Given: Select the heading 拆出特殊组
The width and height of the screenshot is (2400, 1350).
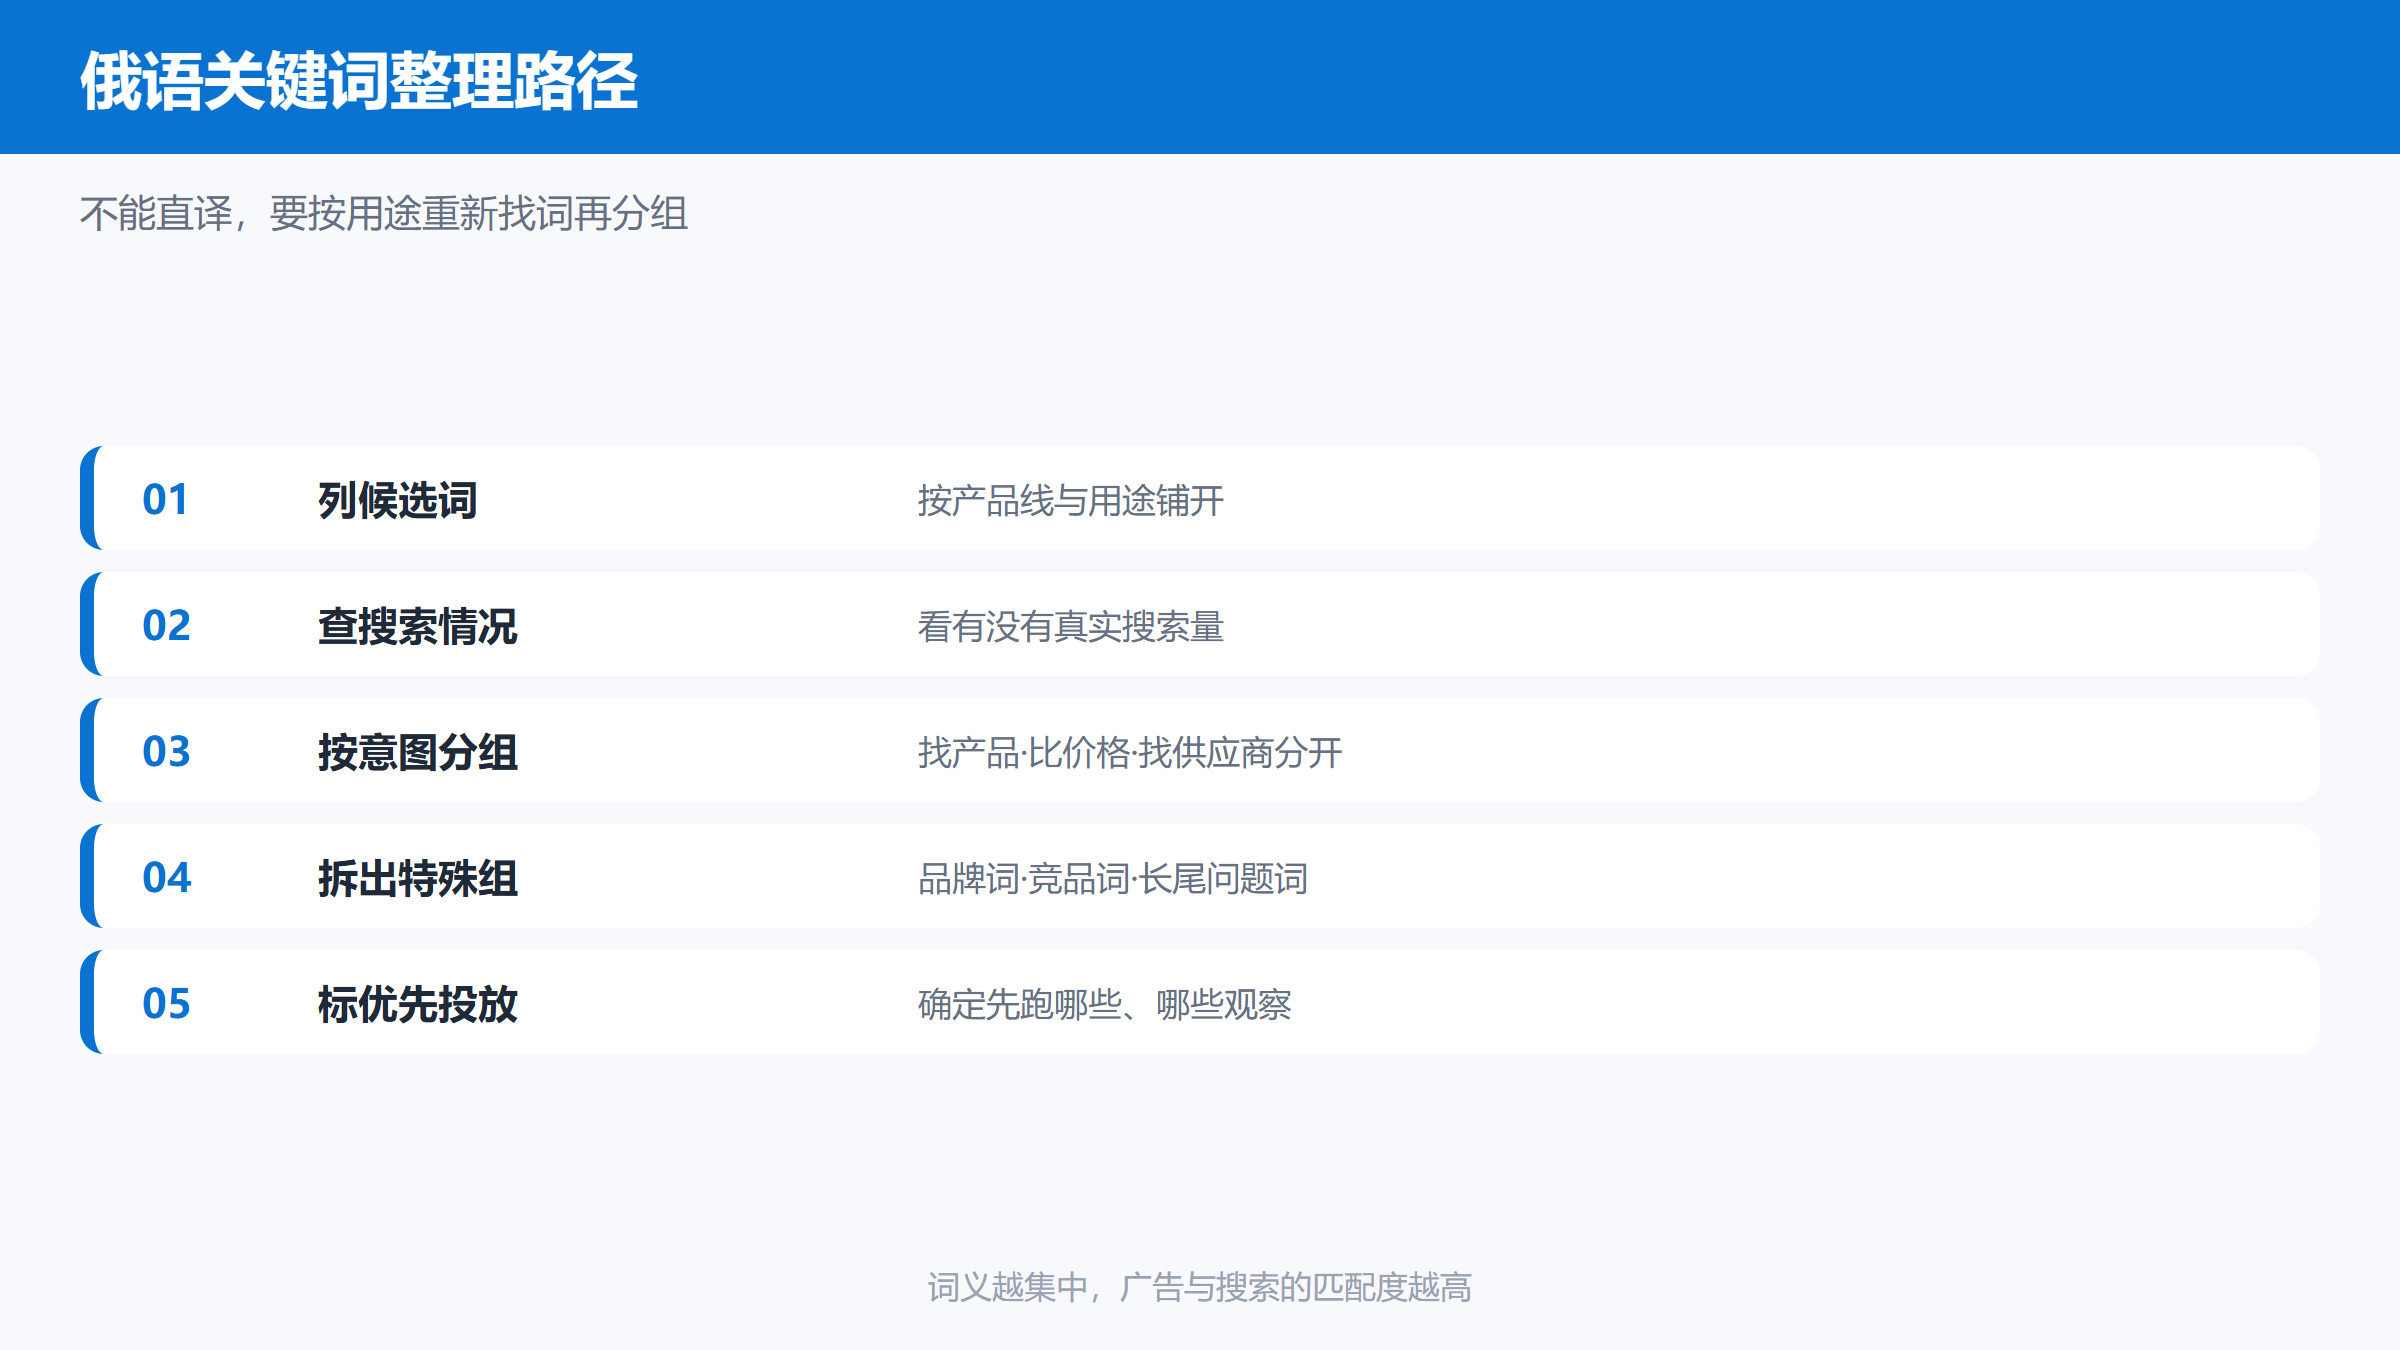Looking at the screenshot, I should pyautogui.click(x=418, y=878).
